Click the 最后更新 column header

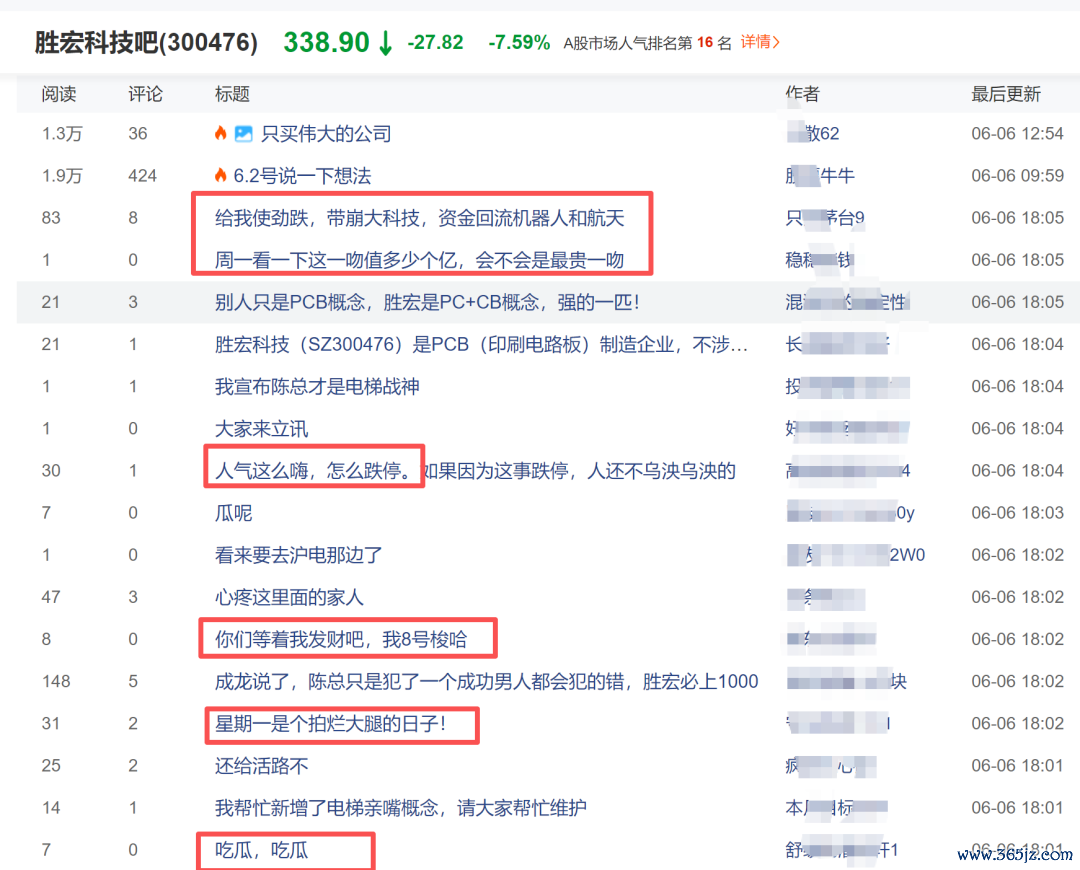(1006, 94)
